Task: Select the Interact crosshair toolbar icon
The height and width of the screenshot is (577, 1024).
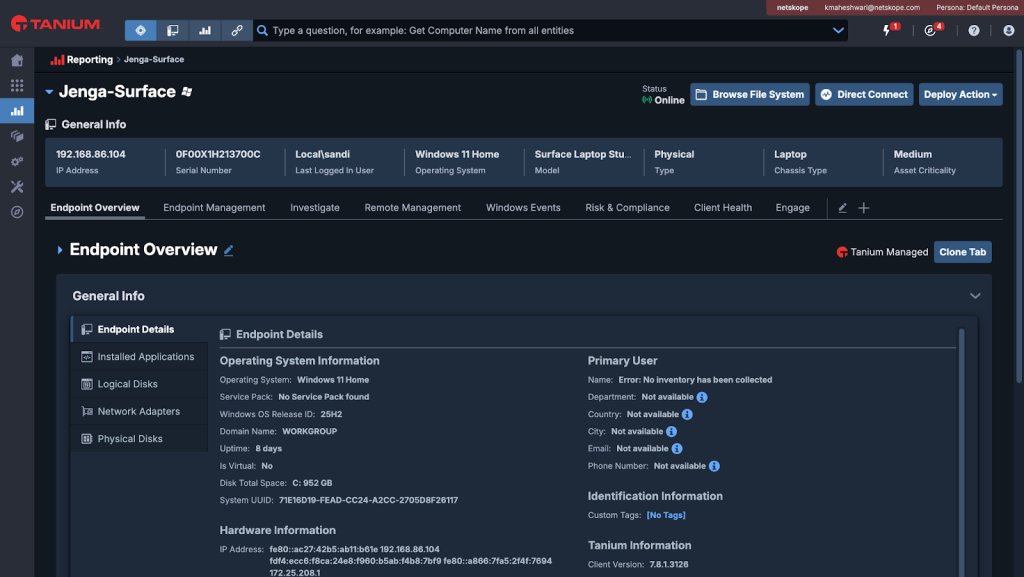Action: [x=140, y=30]
